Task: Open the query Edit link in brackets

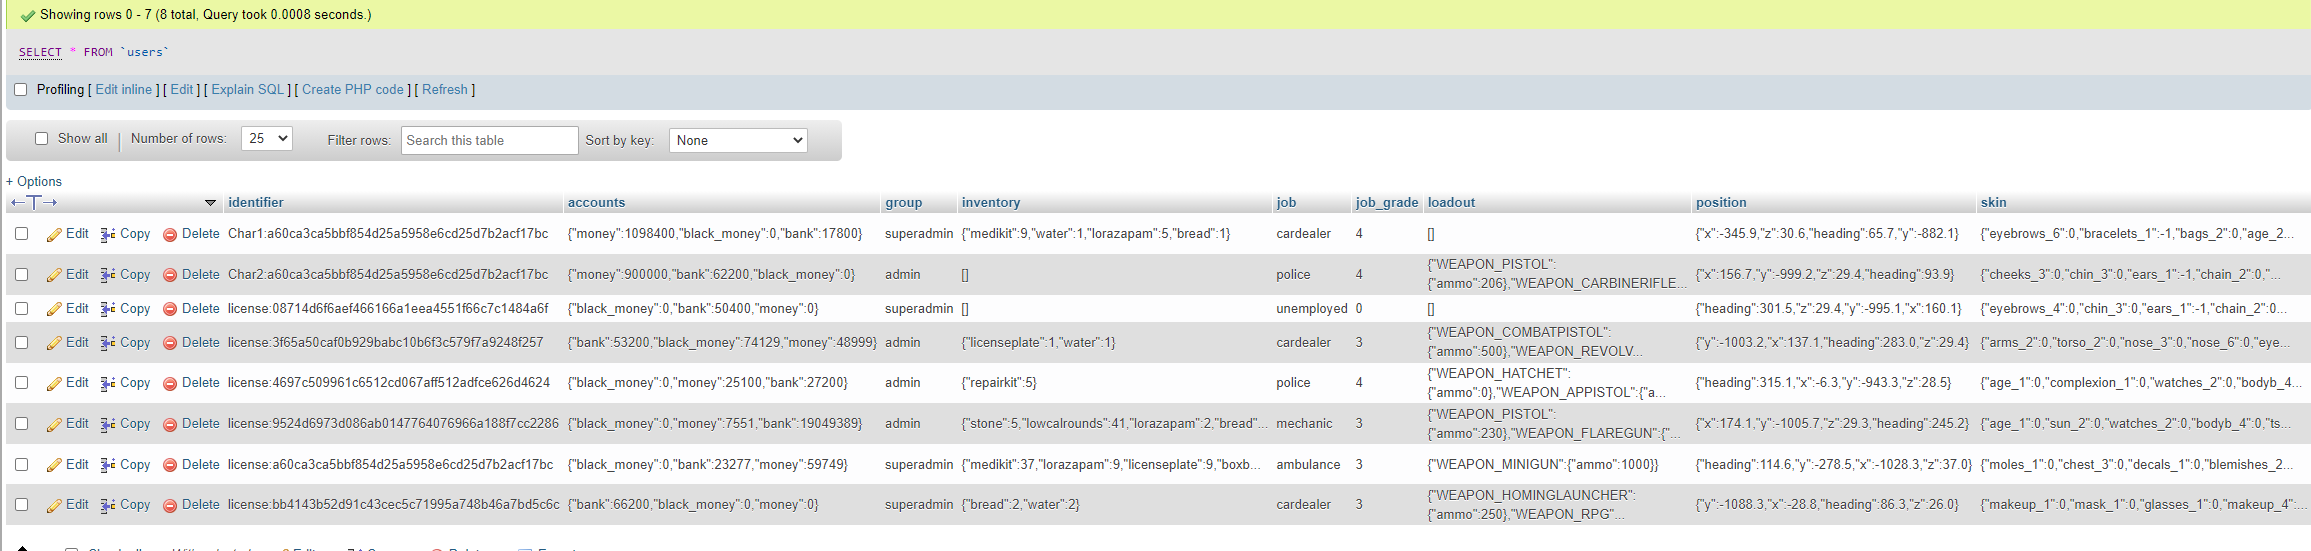Action: 182,90
